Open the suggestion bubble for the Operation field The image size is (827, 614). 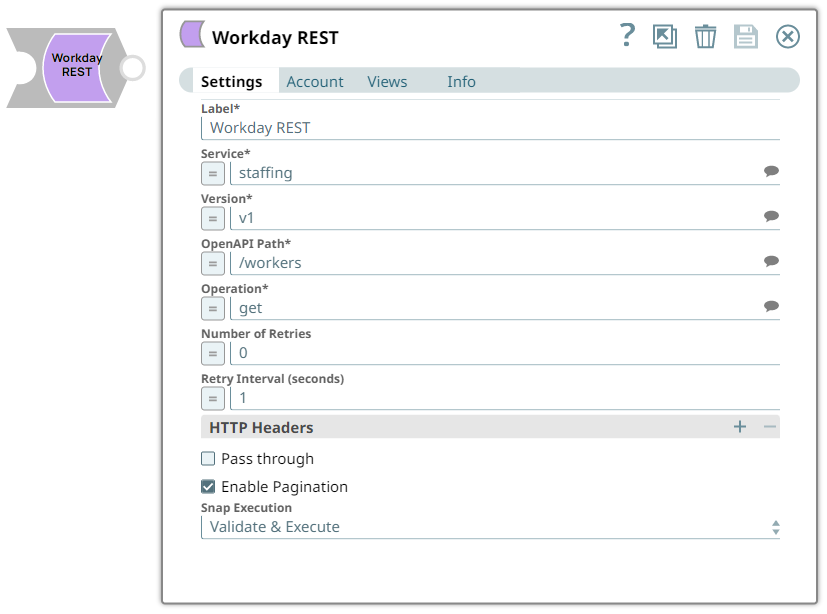click(771, 306)
